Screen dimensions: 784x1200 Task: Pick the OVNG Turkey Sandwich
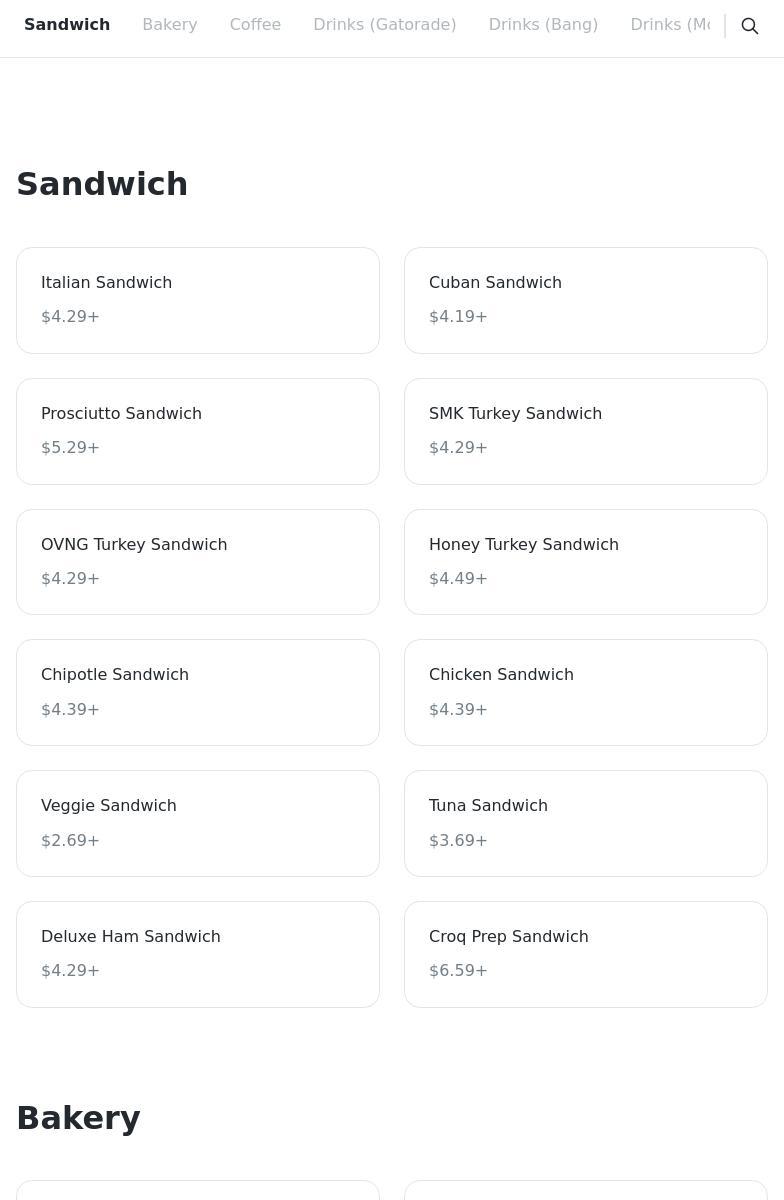(x=198, y=562)
